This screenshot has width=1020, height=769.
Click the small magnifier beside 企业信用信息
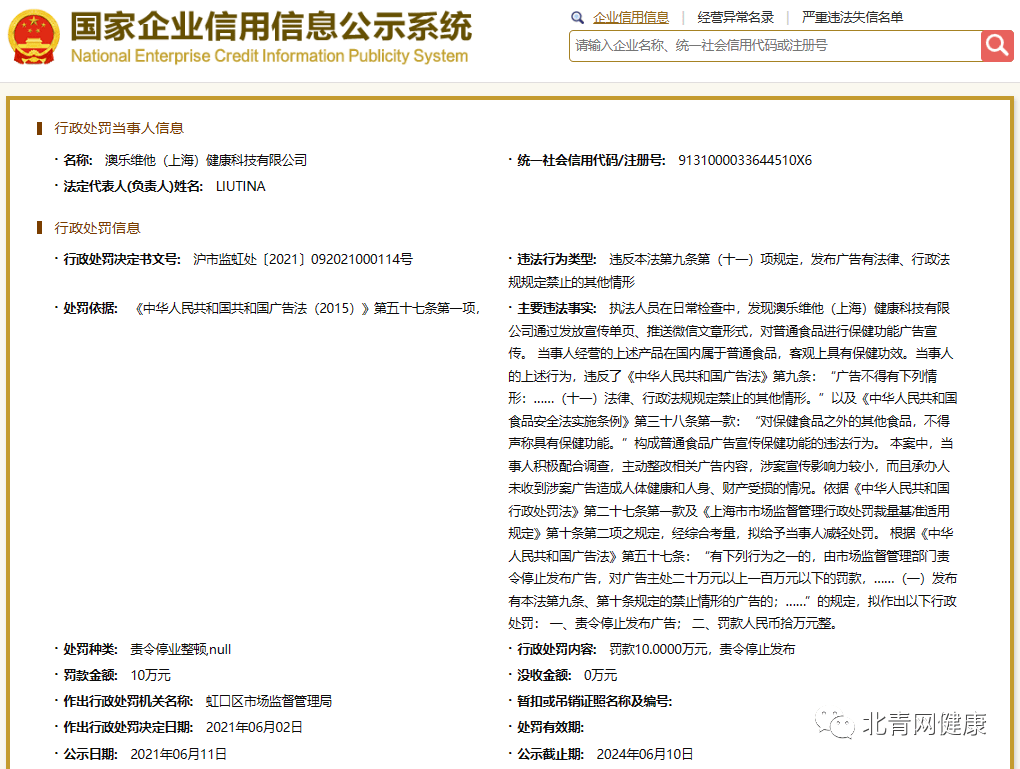coord(577,17)
